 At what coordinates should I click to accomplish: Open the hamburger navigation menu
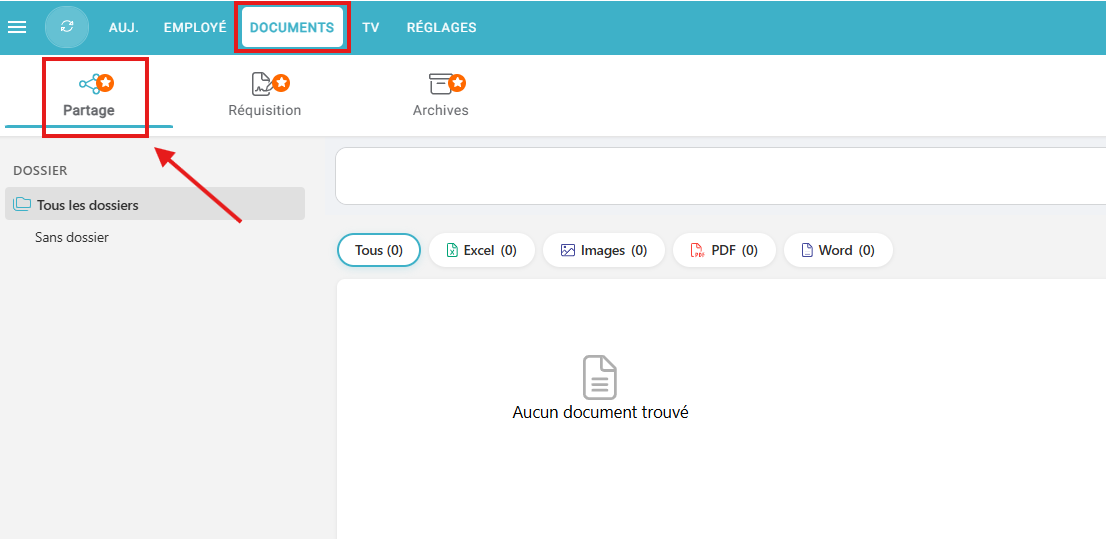[x=17, y=27]
